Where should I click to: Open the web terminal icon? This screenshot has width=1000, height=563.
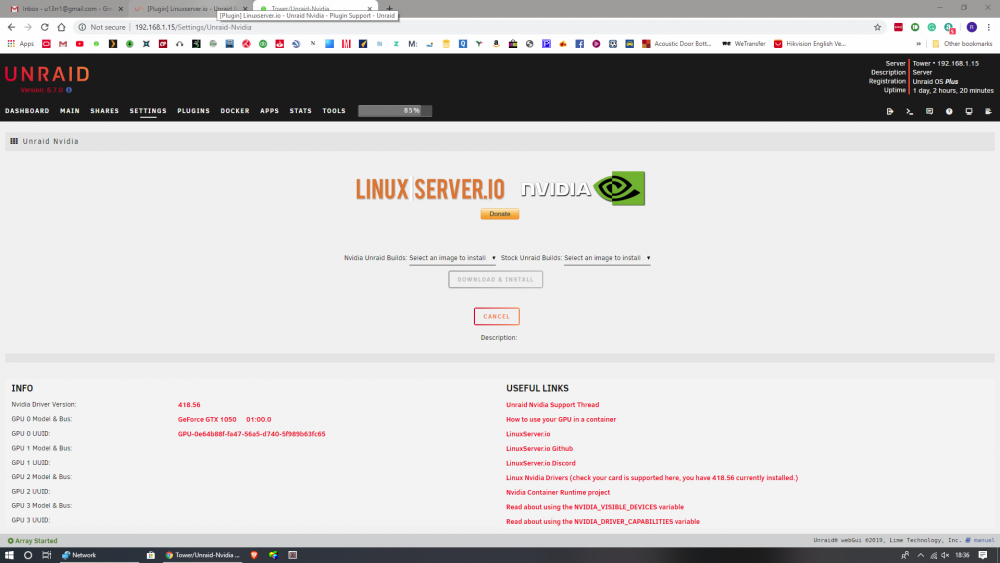coord(909,111)
